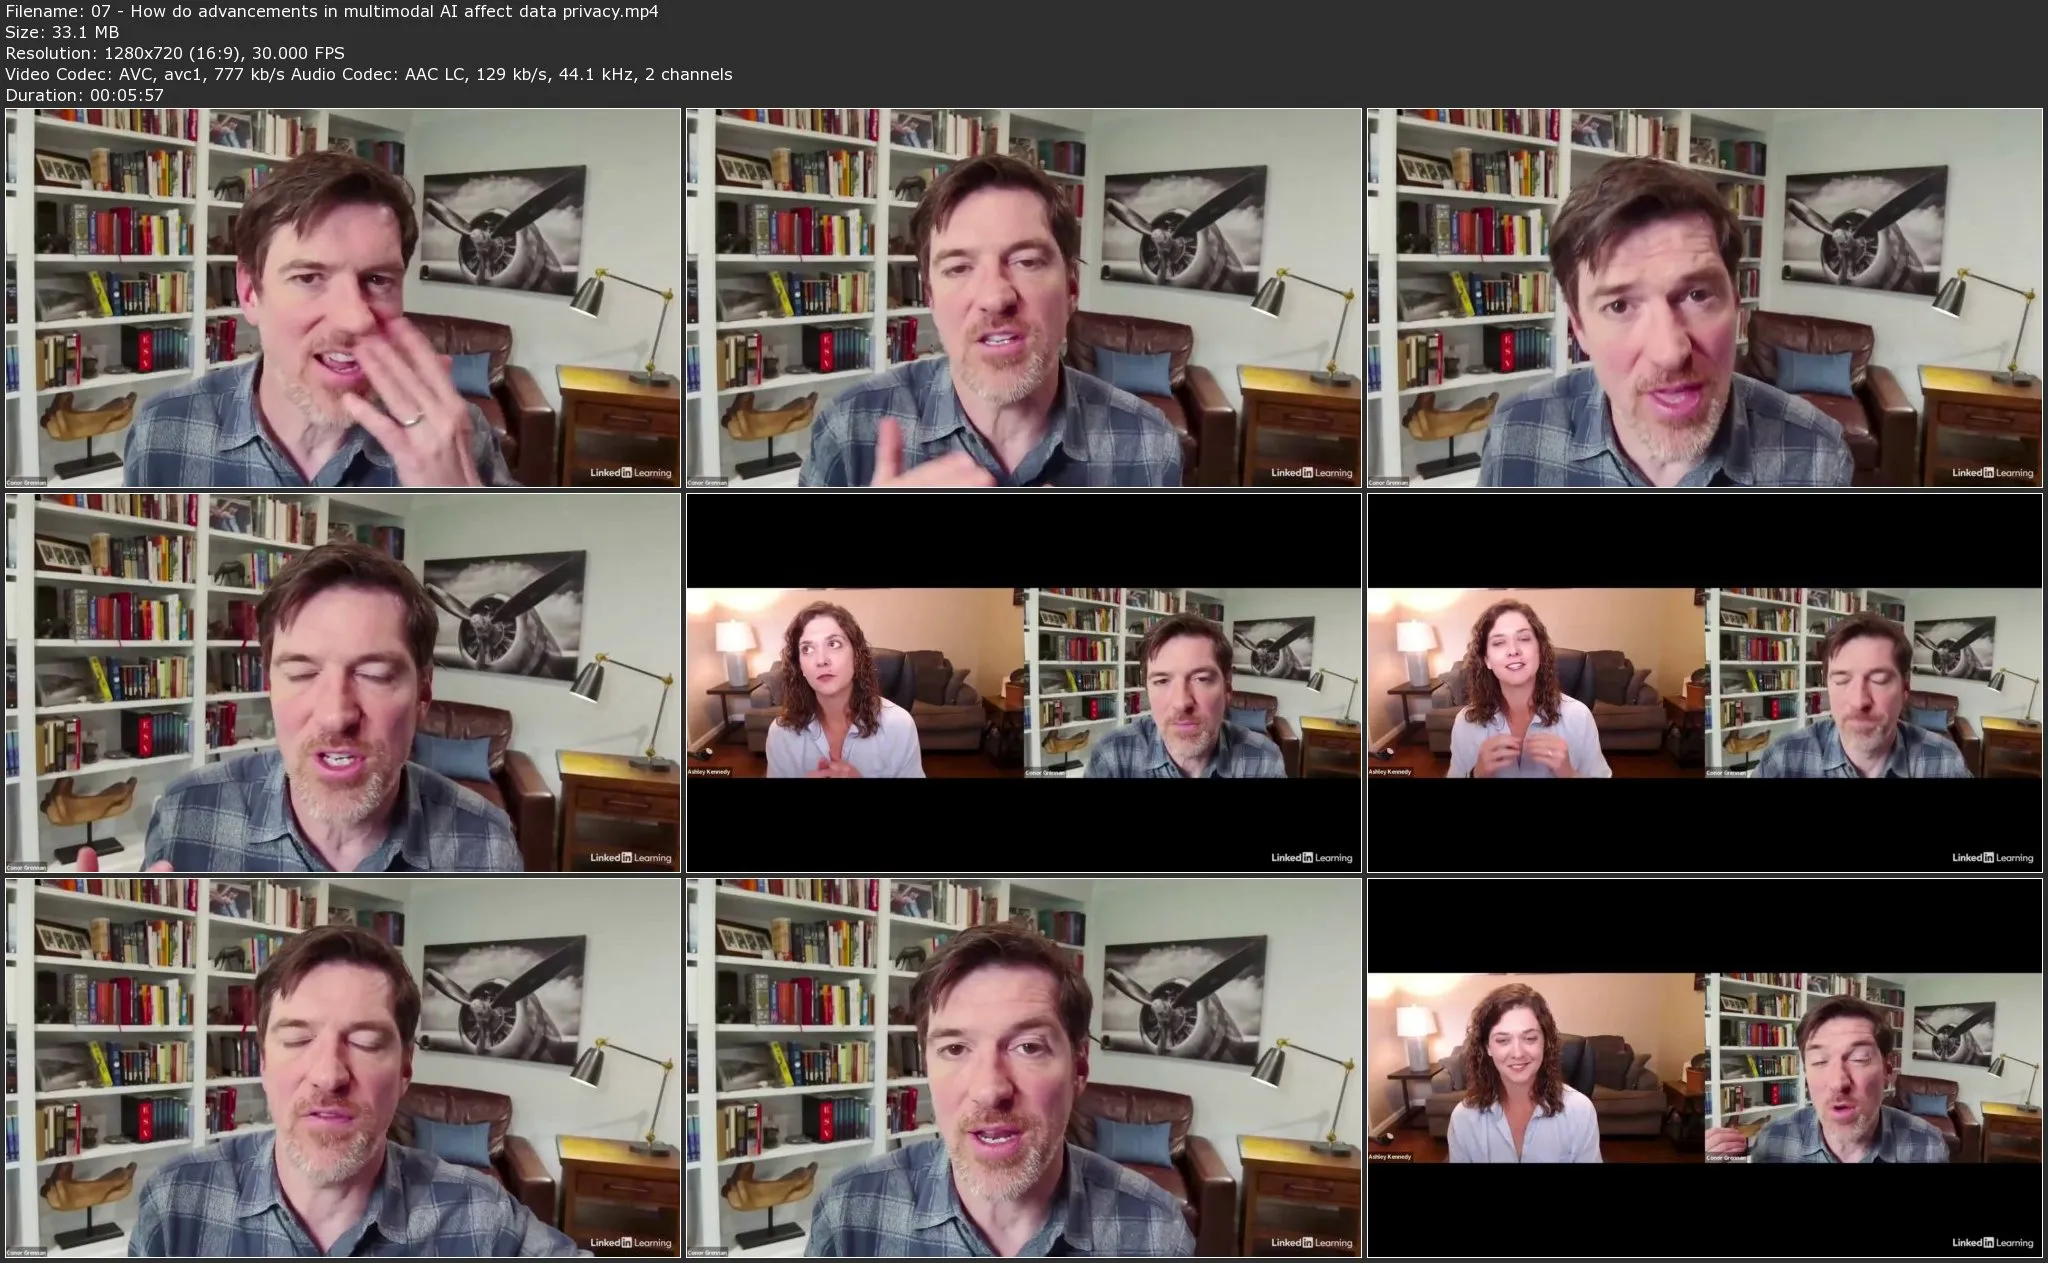This screenshot has width=2048, height=1263.
Task: Click the thumbnail where man touches his face
Action: pyautogui.click(x=342, y=297)
